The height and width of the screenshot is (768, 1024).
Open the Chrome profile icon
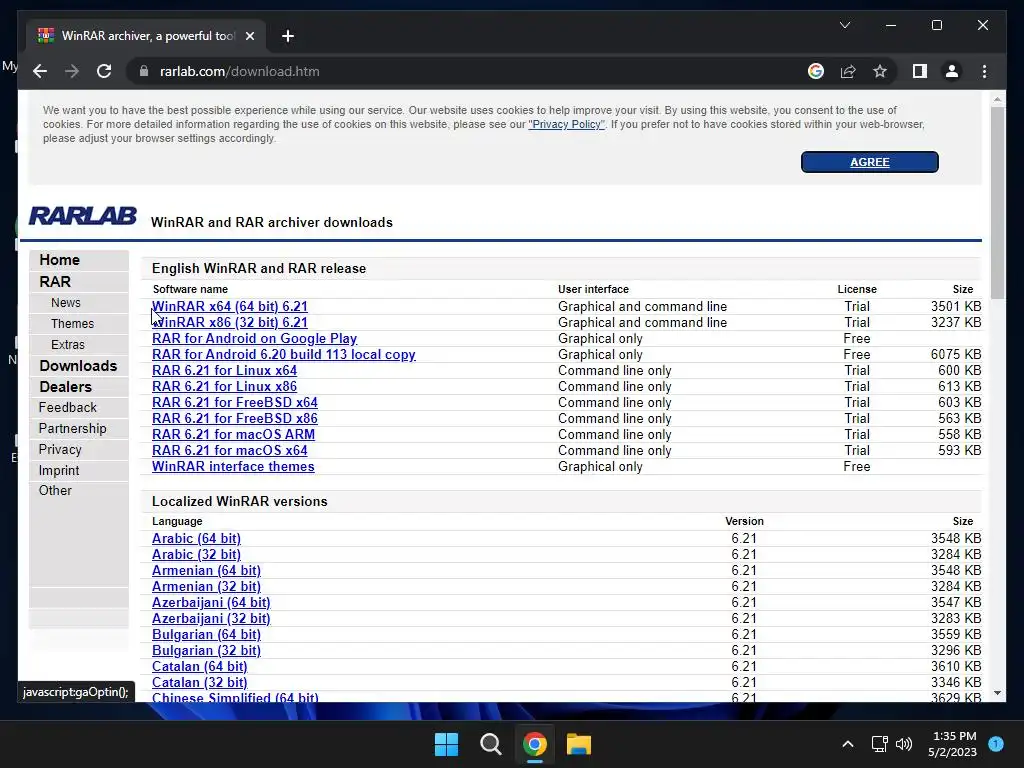952,71
